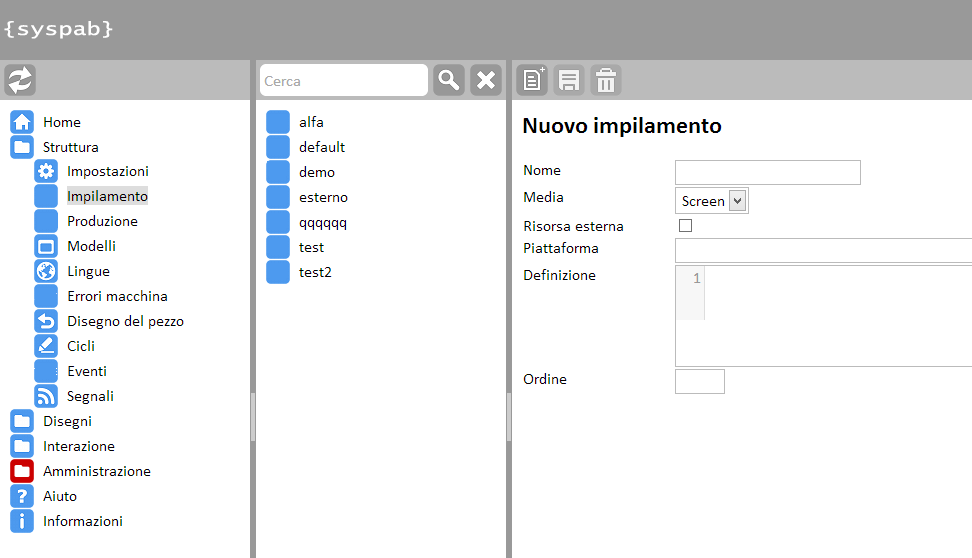The image size is (972, 558).
Task: Open the Produzione menu item
Action: click(x=102, y=221)
